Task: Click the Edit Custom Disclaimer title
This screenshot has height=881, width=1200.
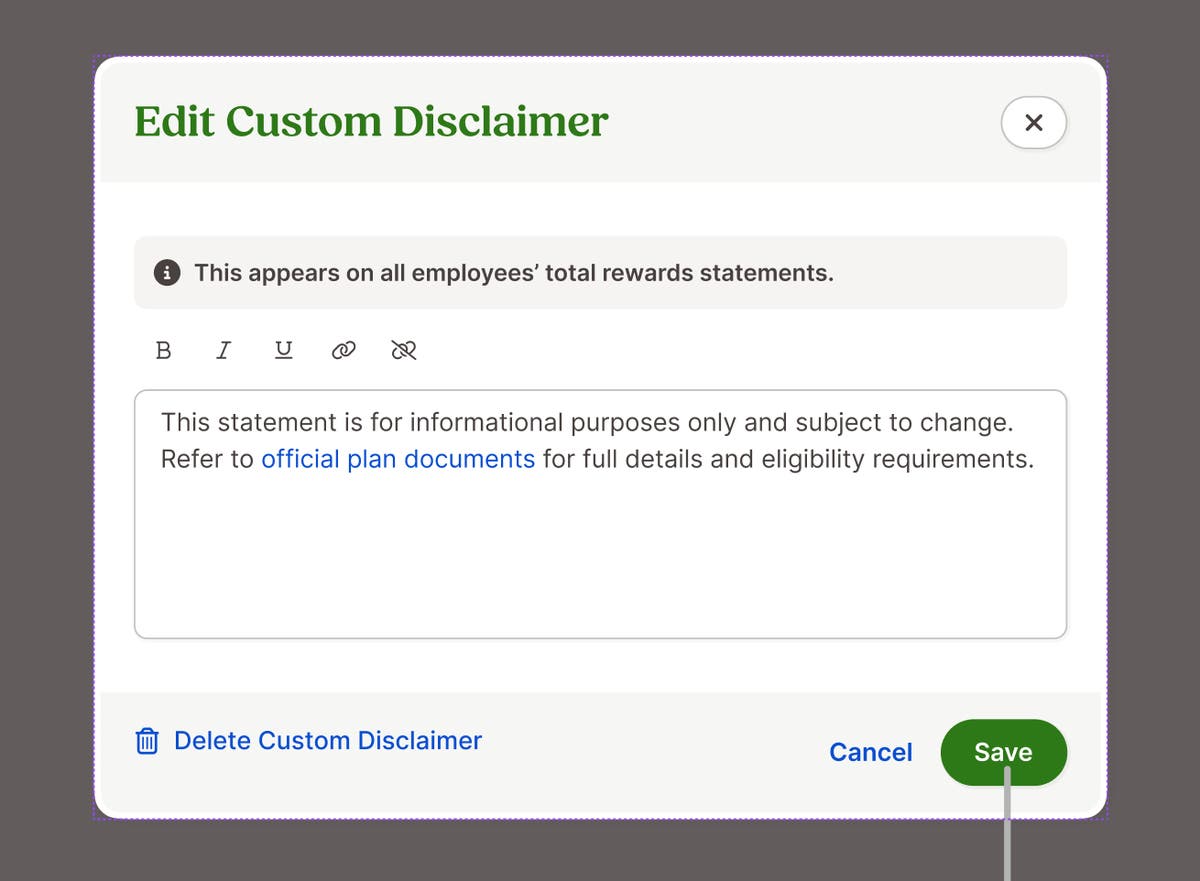Action: pos(371,121)
